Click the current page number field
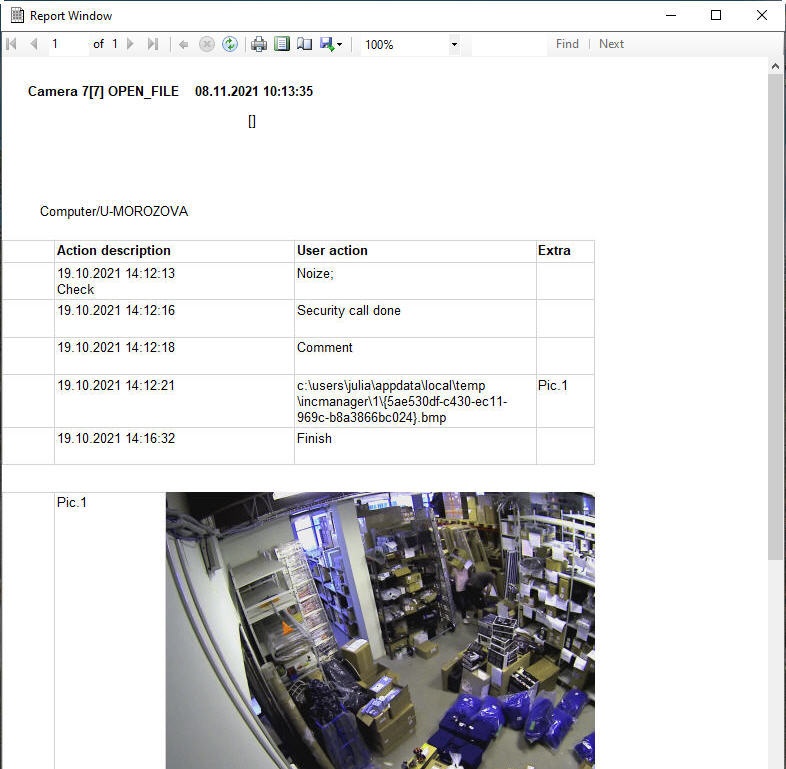Image resolution: width=786 pixels, height=769 pixels. (x=66, y=44)
